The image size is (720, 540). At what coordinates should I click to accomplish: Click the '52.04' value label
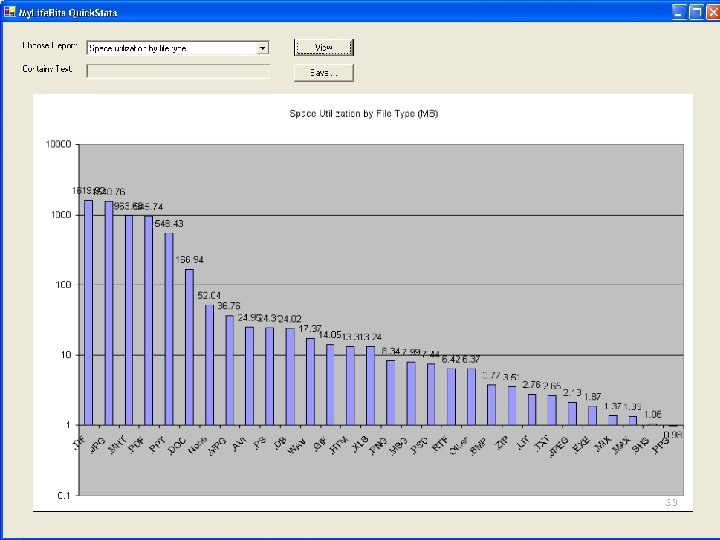(209, 296)
